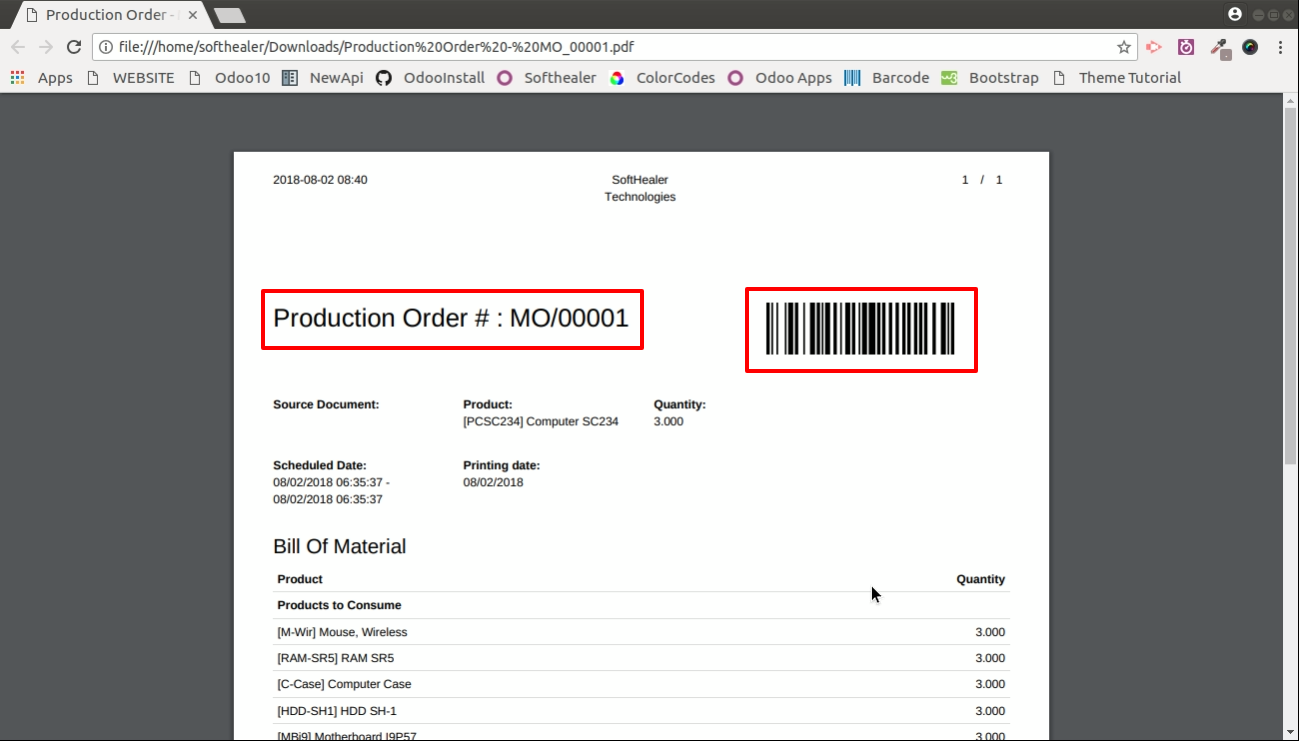This screenshot has height=741, width=1299.
Task: Open the Apps bookmark shortcut
Action: click(42, 78)
